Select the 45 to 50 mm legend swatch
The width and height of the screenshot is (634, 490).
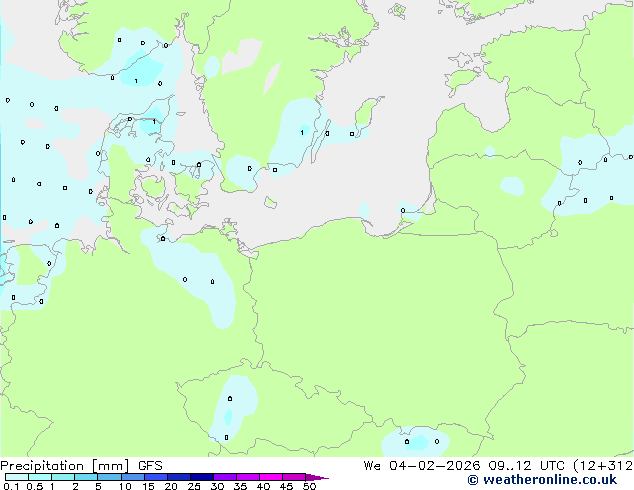[x=294, y=477]
